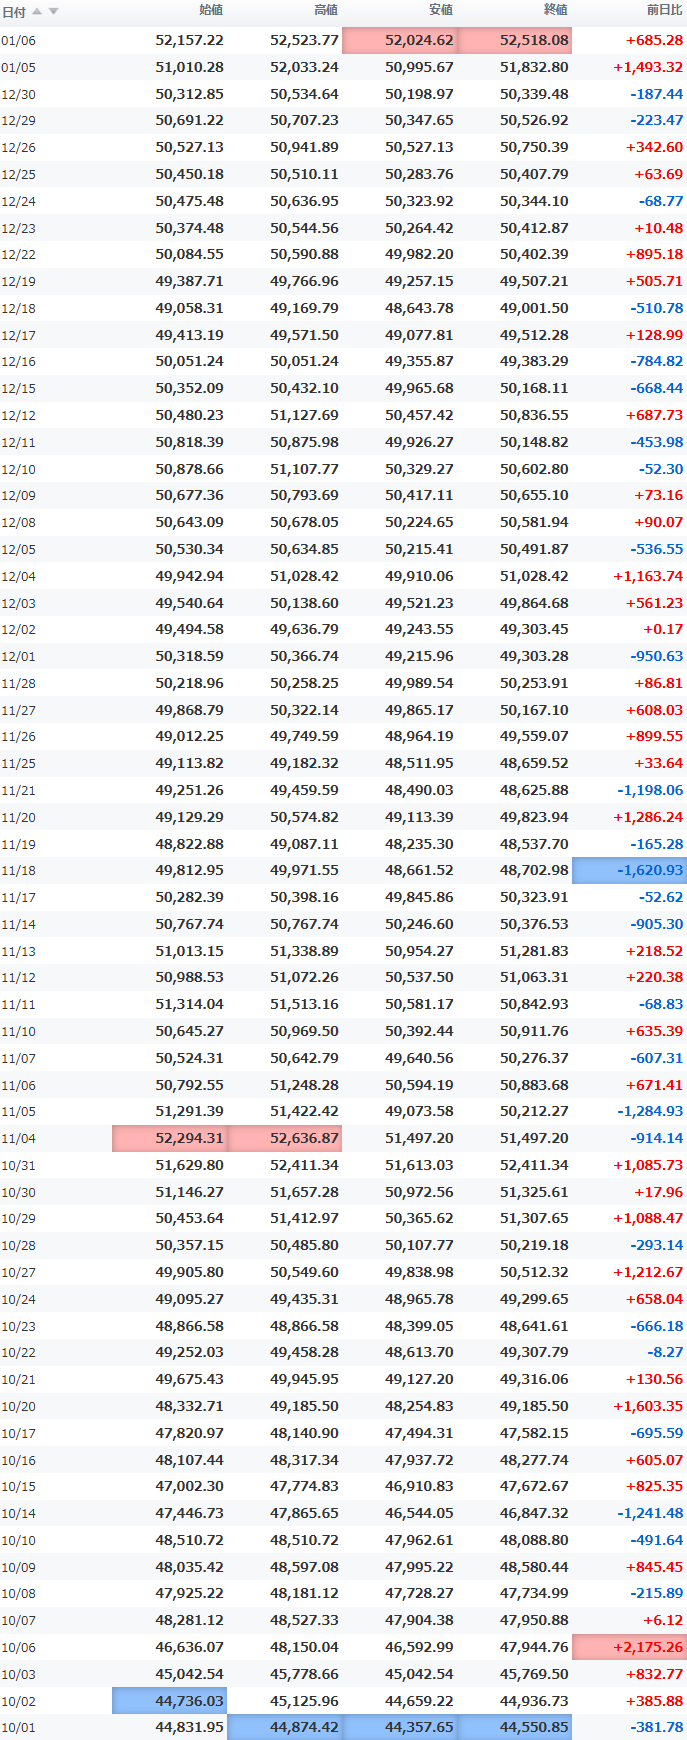Image resolution: width=687 pixels, height=1740 pixels.
Task: Select the date cell 11/20
Action: (18, 818)
